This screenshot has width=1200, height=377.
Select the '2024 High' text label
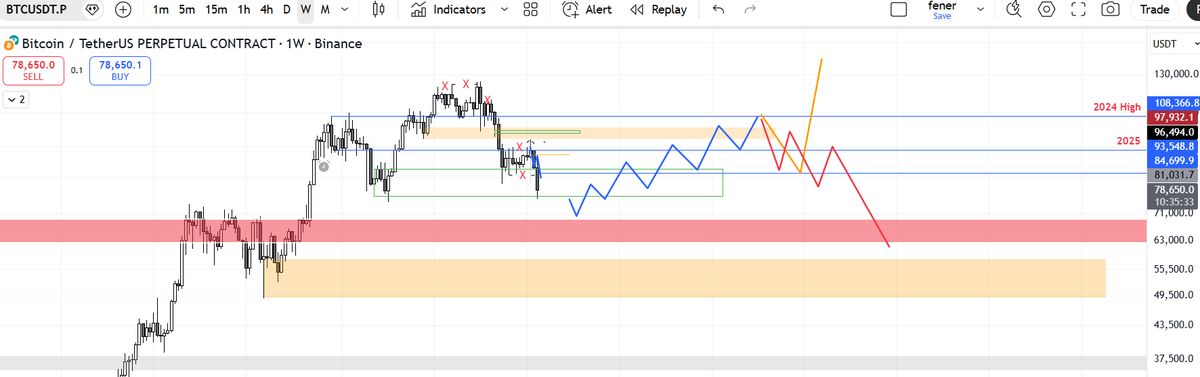1117,107
